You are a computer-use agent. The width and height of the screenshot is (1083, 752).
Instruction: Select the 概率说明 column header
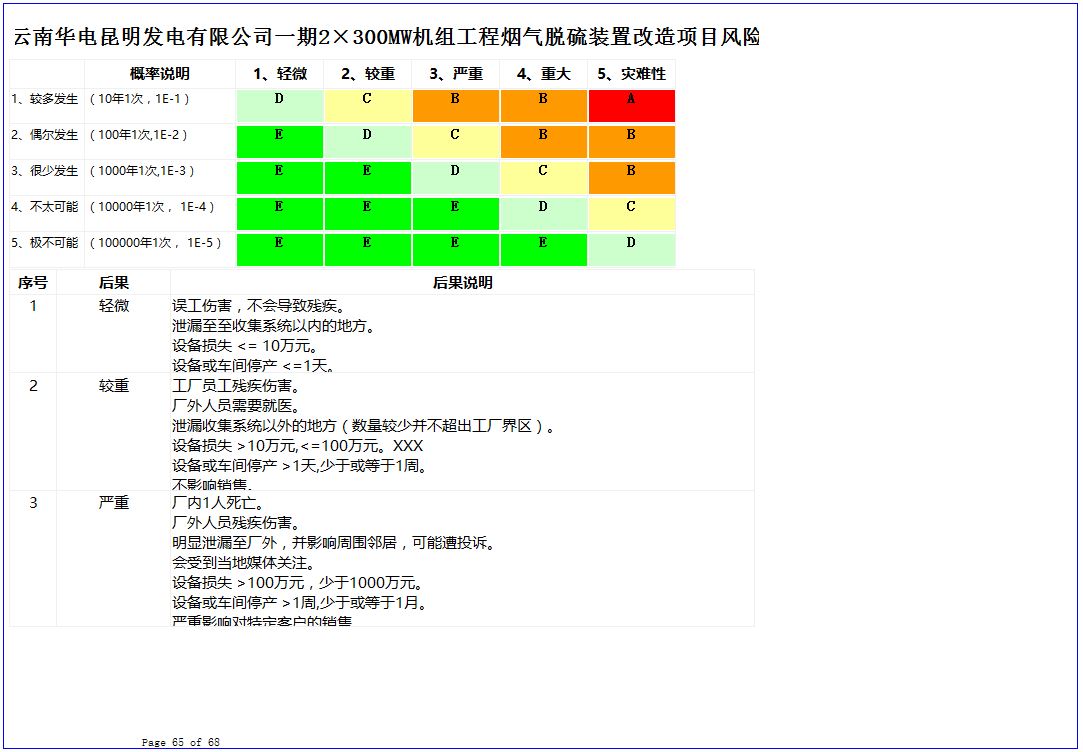pos(160,74)
